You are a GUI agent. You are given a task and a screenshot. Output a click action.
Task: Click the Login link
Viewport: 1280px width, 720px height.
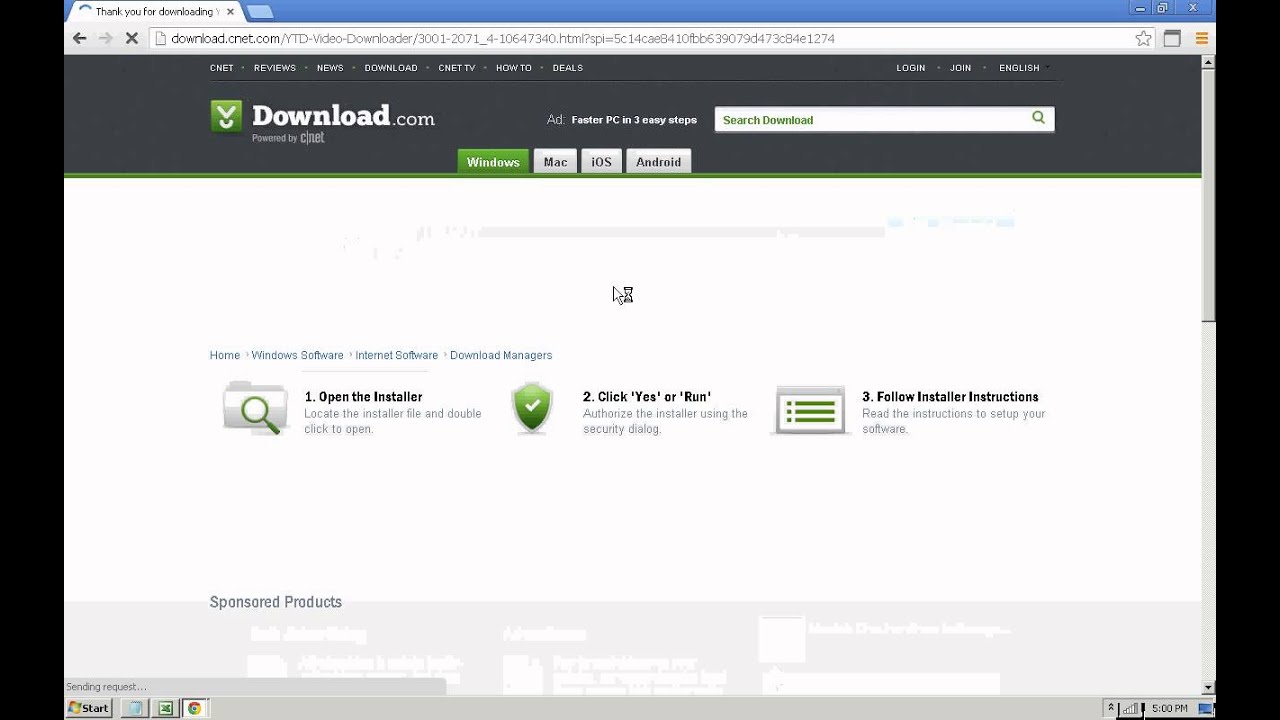(x=911, y=68)
